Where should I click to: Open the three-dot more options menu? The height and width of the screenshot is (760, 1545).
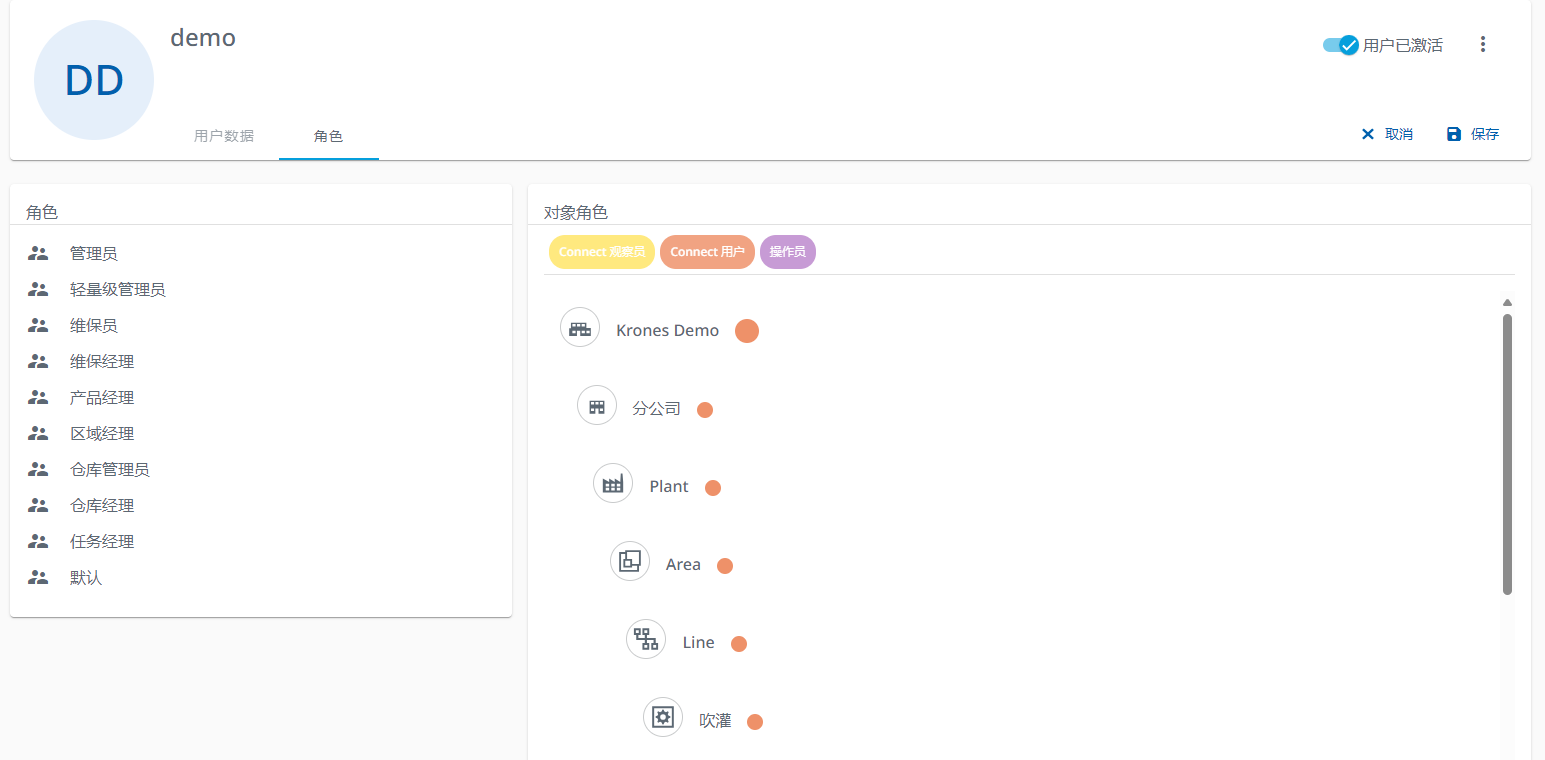pyautogui.click(x=1483, y=44)
